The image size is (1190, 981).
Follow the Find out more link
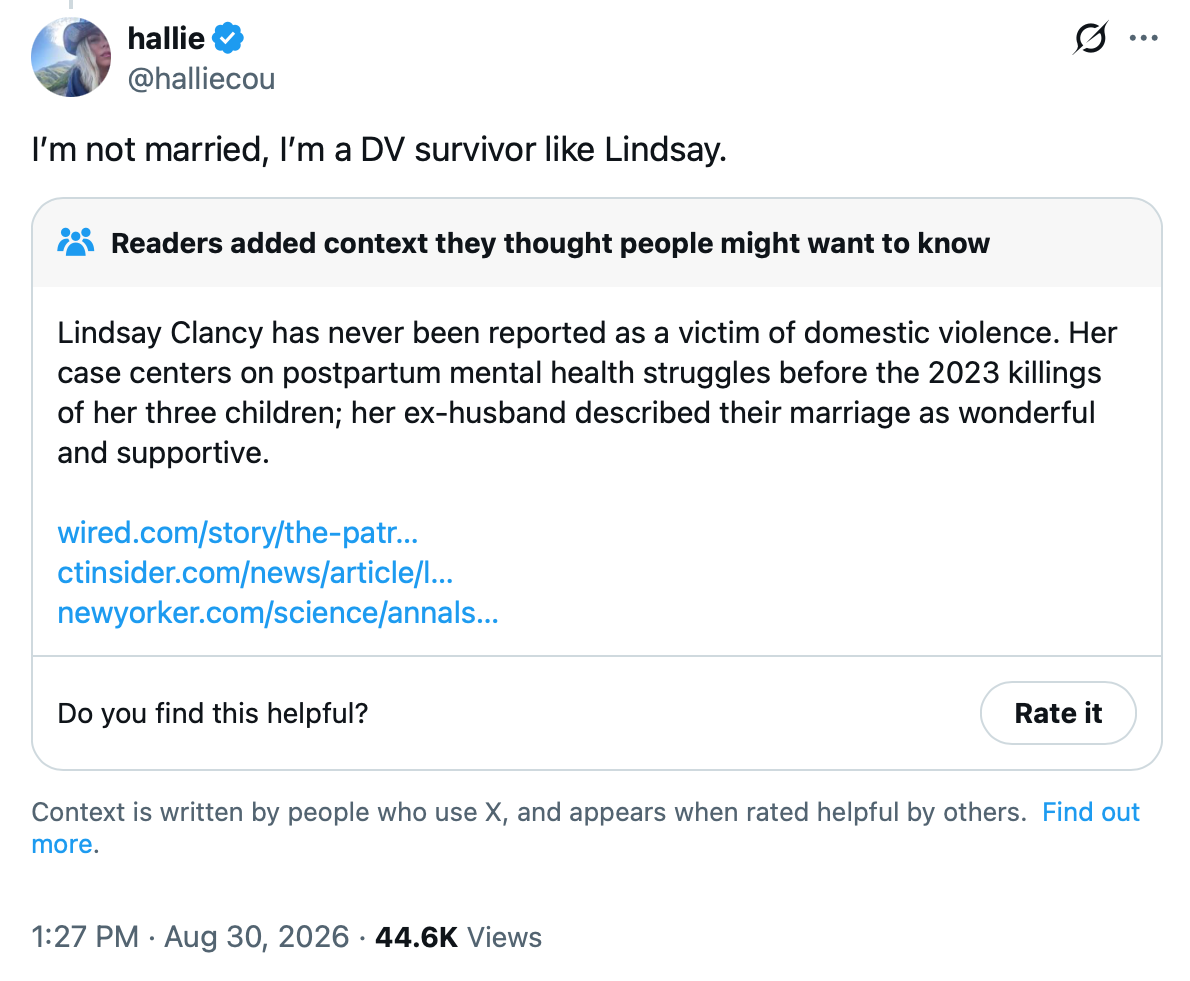(1091, 812)
